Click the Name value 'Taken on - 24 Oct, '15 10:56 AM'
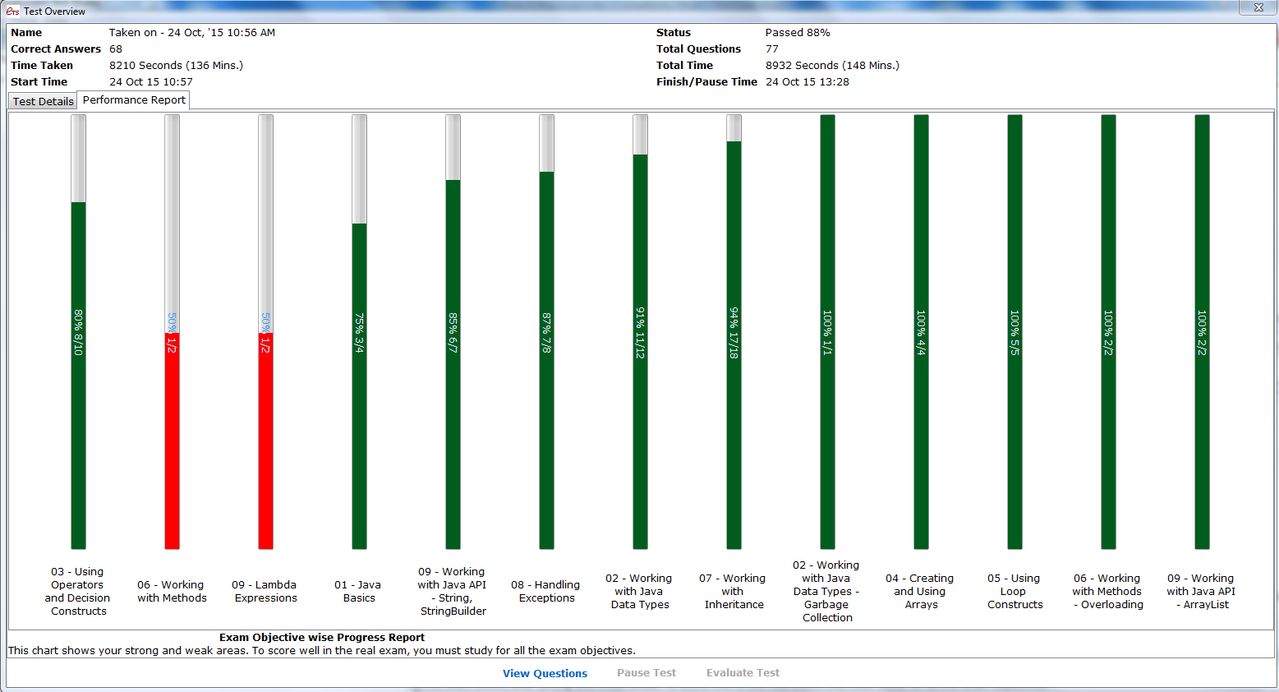Viewport: 1279px width, 692px height. [192, 33]
